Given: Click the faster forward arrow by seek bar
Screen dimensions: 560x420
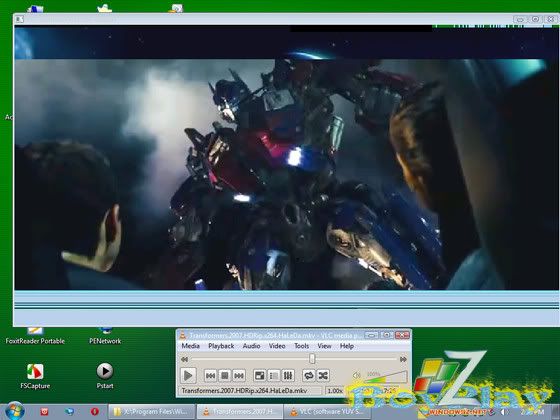Looking at the screenshot, I should (x=404, y=359).
